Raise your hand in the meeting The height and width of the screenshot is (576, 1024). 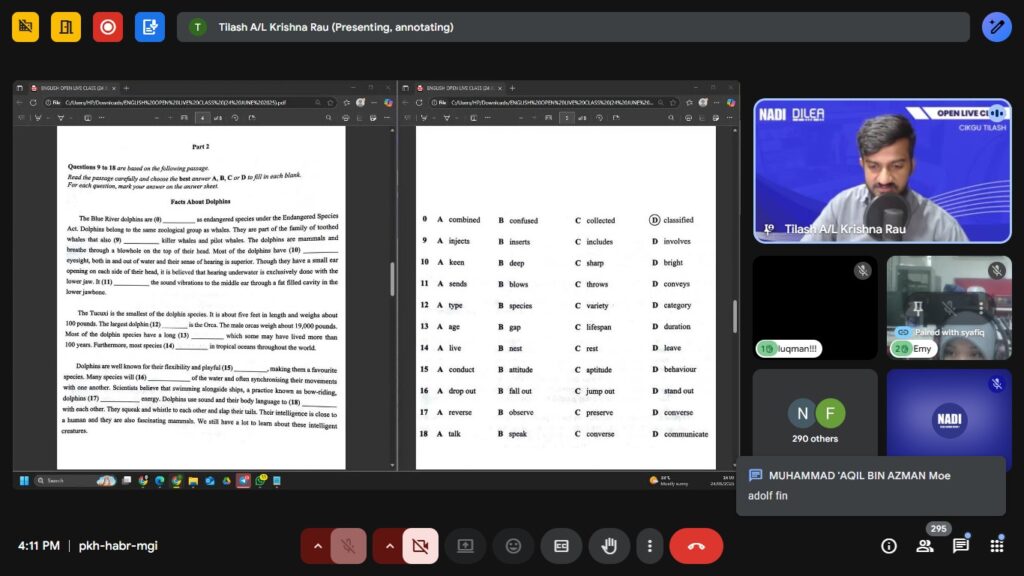(x=609, y=546)
